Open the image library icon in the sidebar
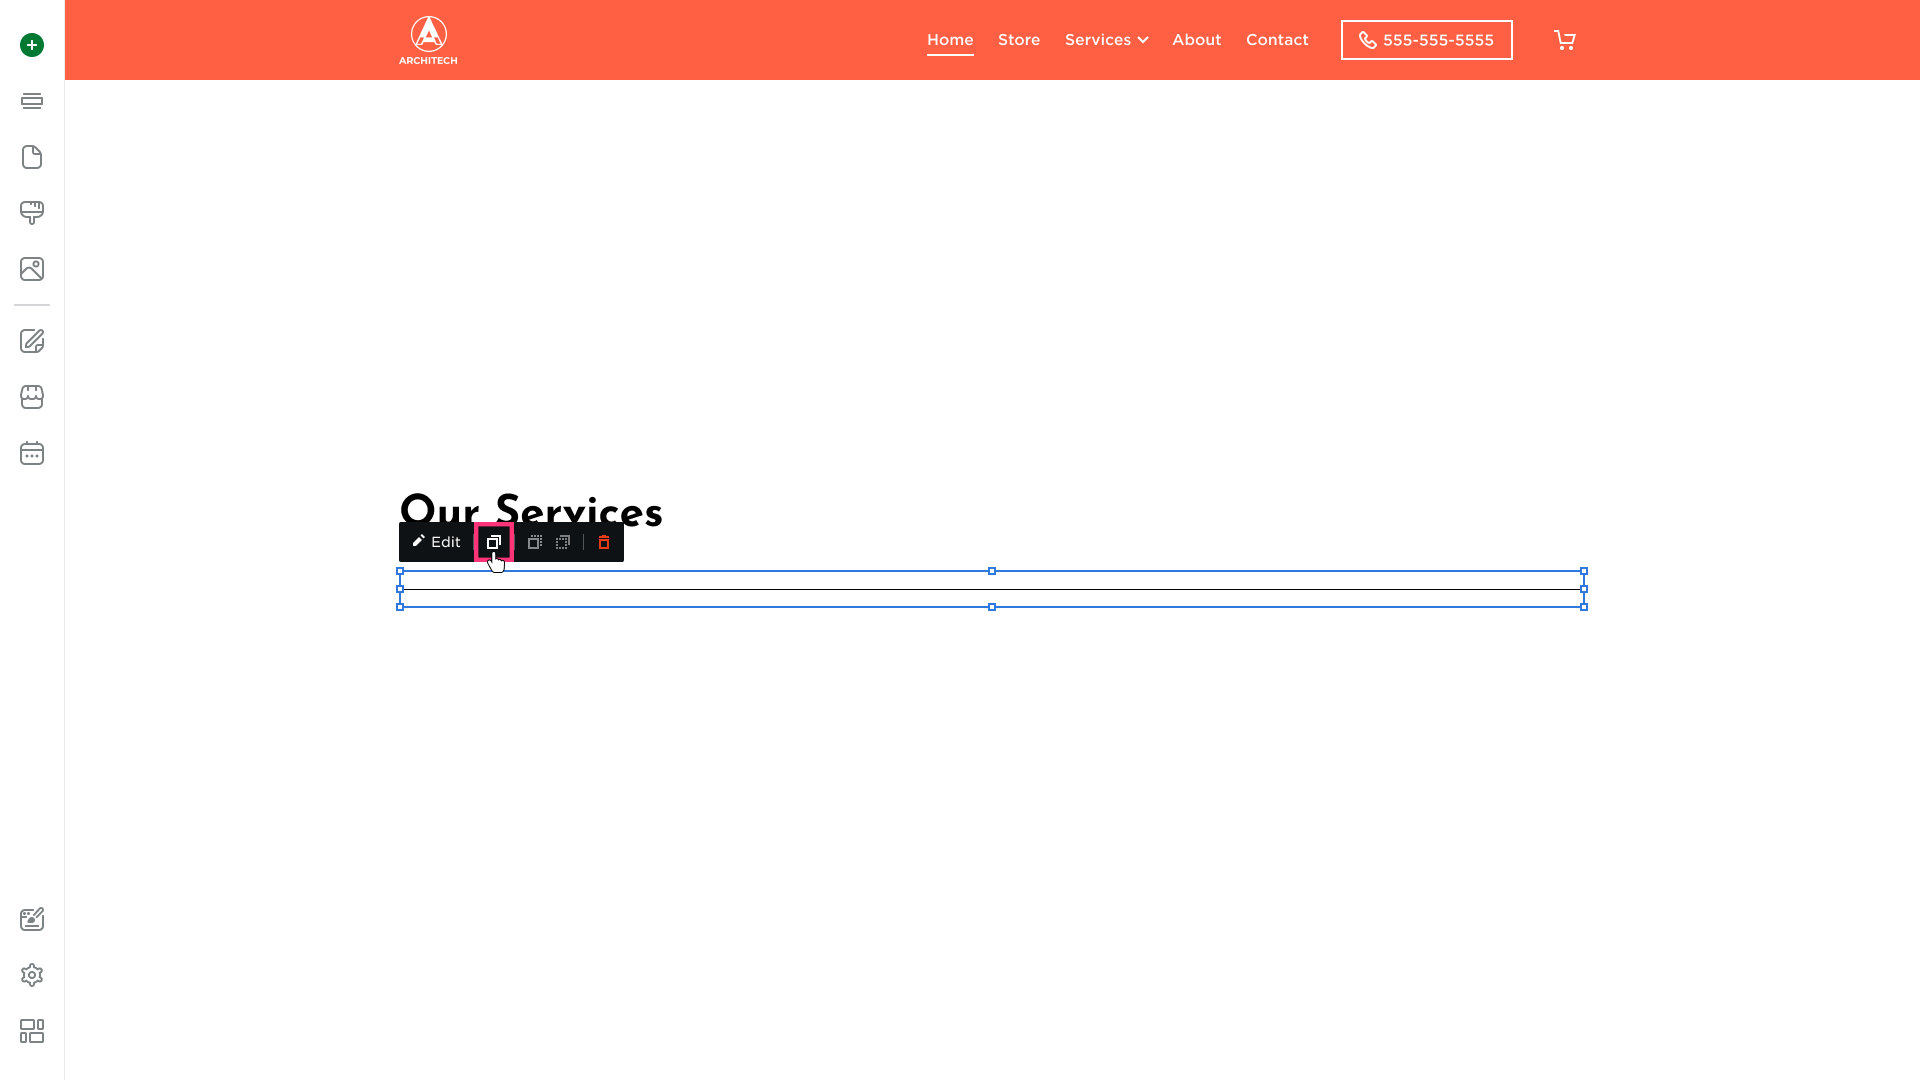The image size is (1920, 1080). click(32, 269)
